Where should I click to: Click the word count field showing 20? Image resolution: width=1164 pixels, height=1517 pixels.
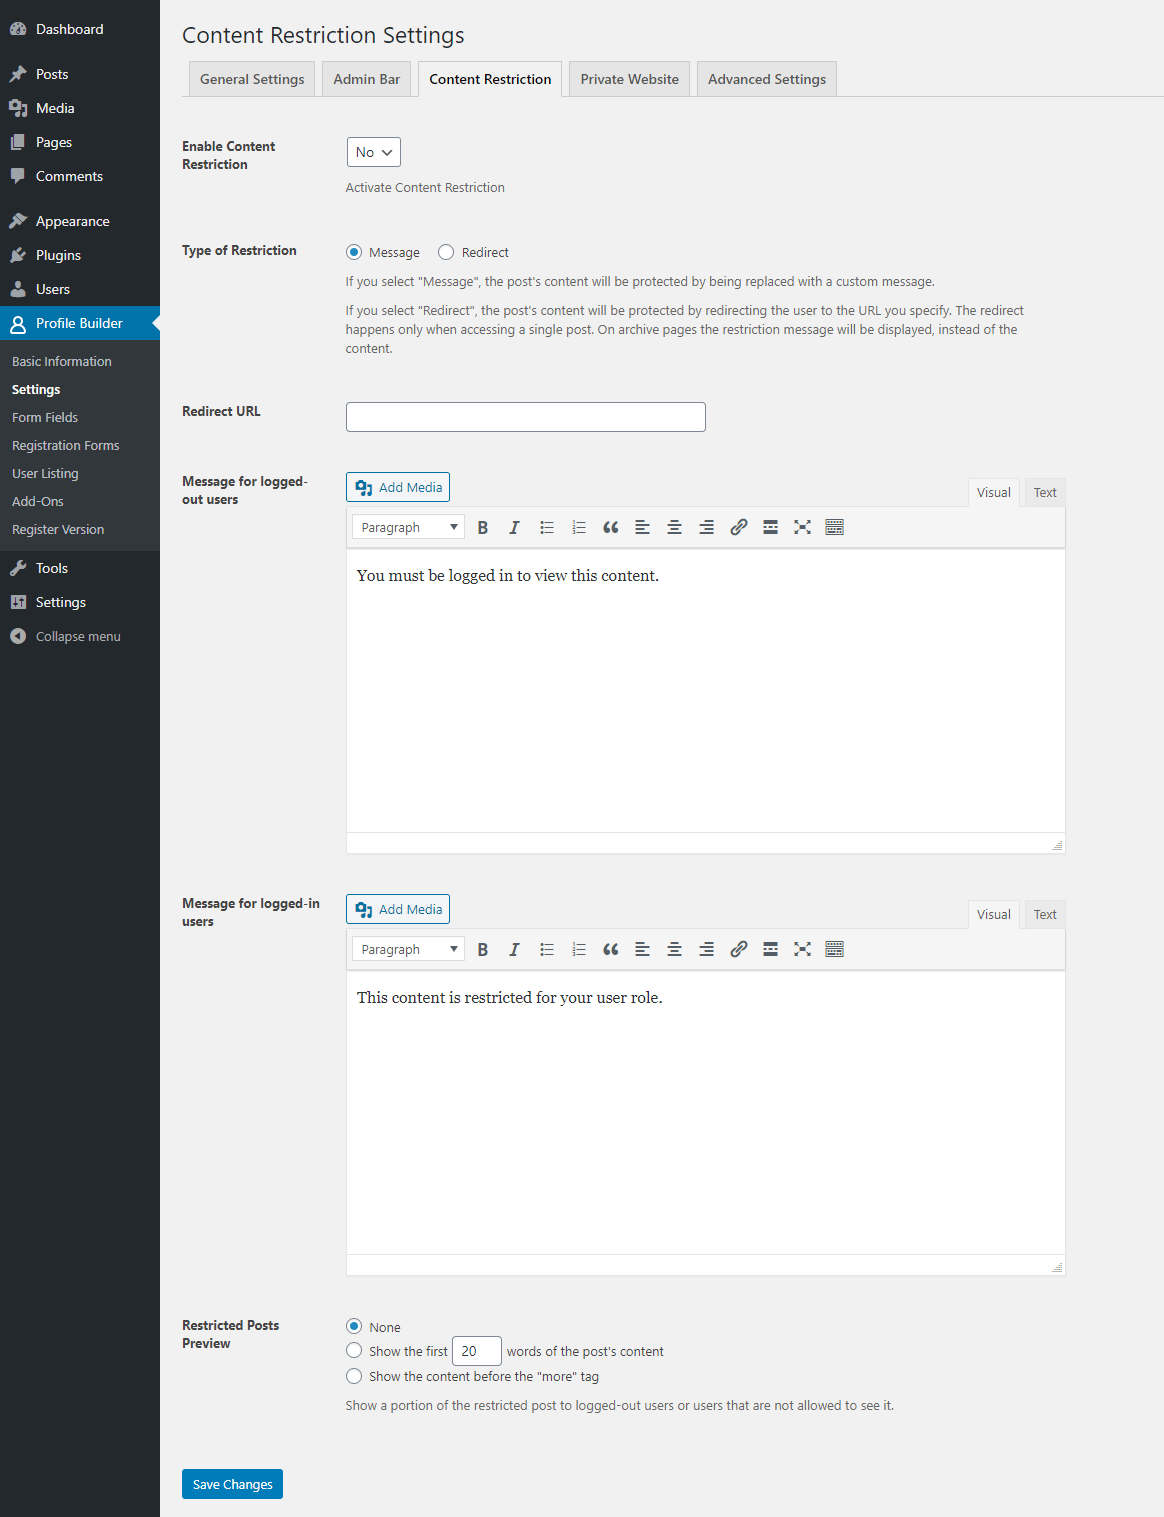pos(477,1351)
